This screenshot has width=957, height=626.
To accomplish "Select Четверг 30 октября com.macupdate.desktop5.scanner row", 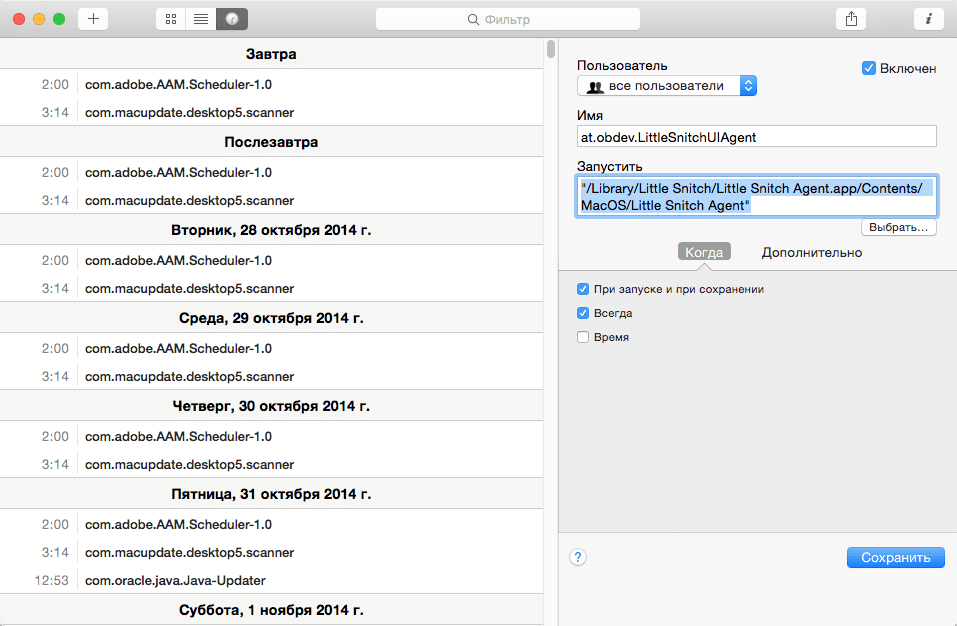I will pyautogui.click(x=272, y=464).
